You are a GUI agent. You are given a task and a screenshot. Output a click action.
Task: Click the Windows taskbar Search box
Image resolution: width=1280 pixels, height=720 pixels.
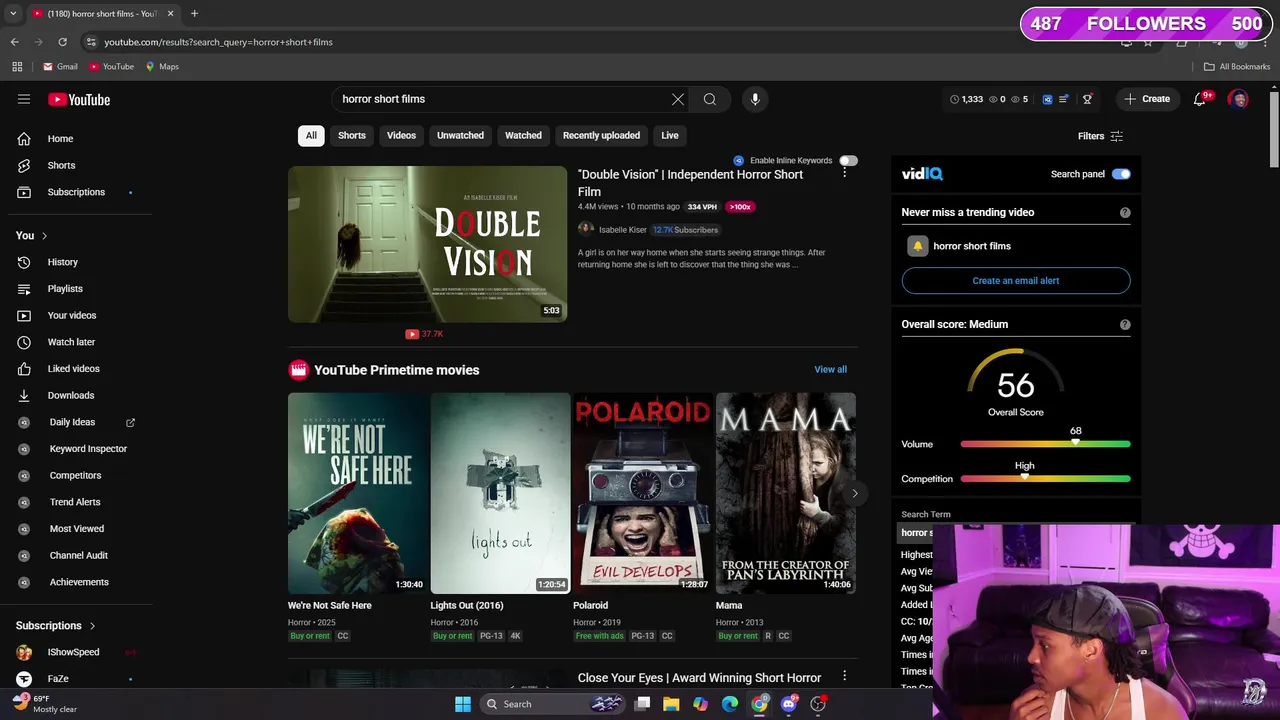click(552, 704)
